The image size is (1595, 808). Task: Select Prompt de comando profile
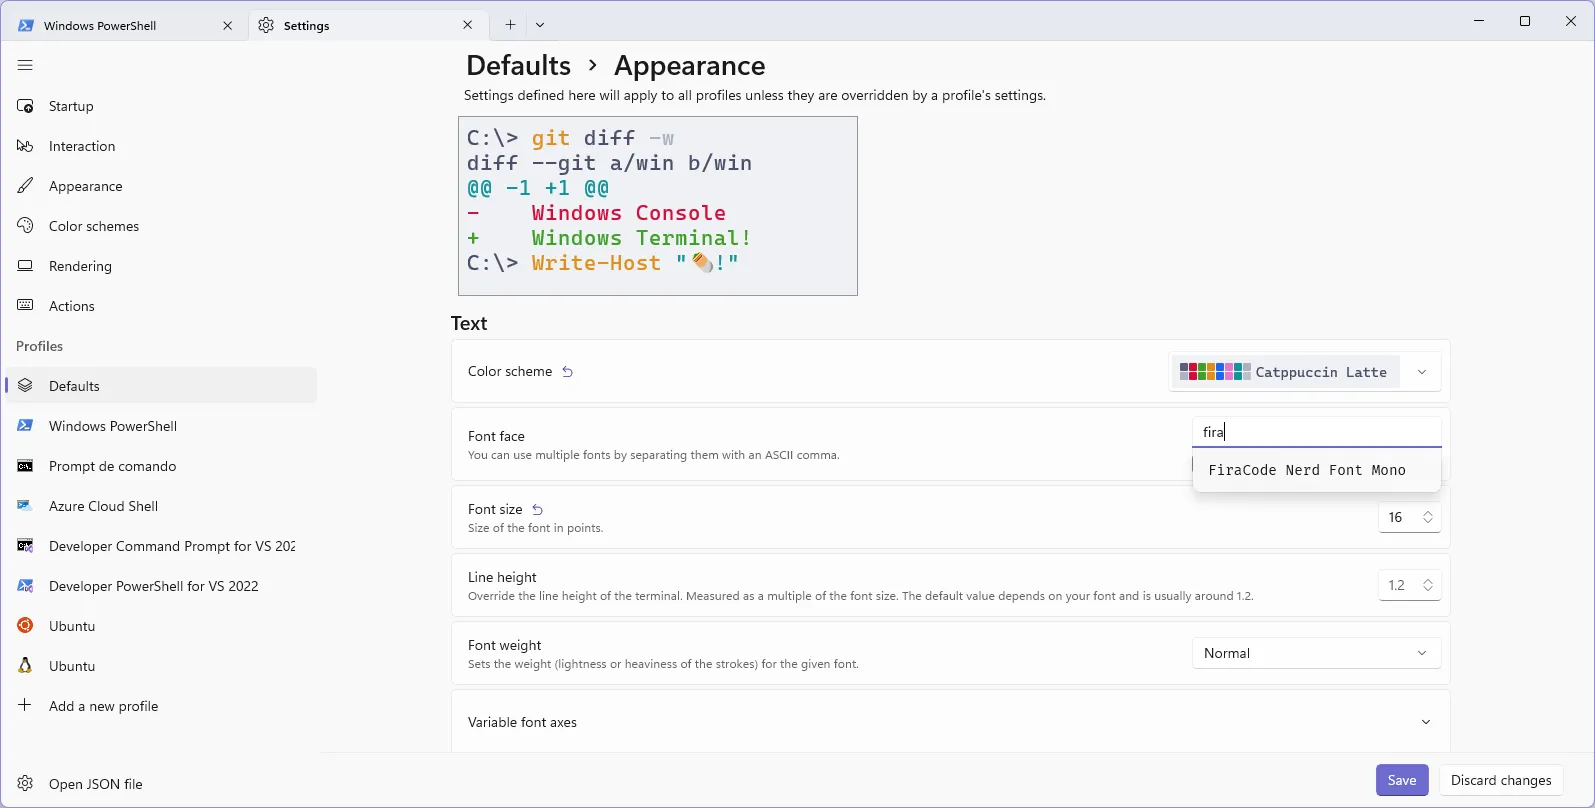161,466
